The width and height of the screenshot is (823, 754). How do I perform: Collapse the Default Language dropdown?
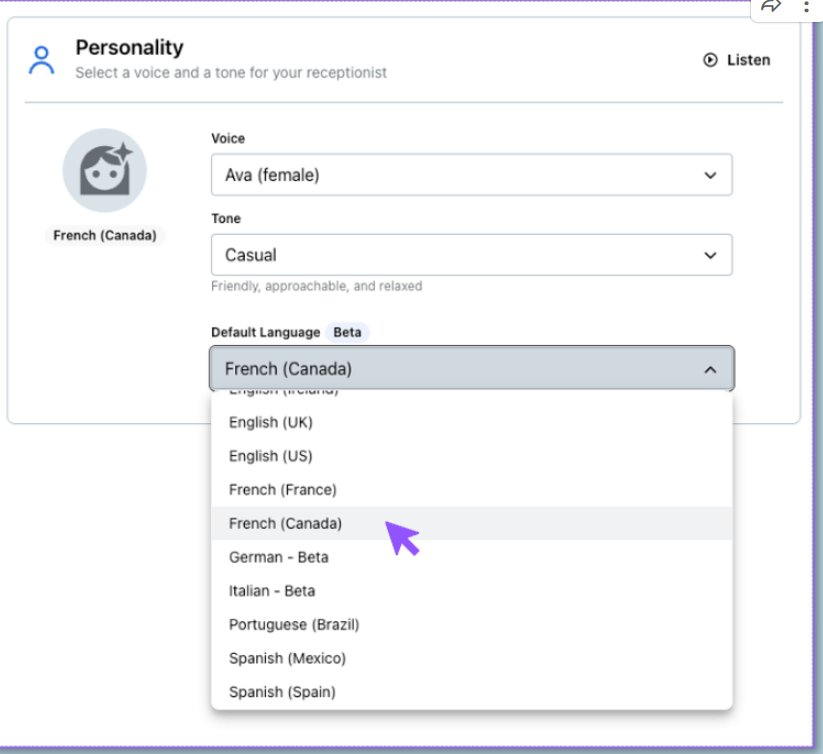click(470, 367)
